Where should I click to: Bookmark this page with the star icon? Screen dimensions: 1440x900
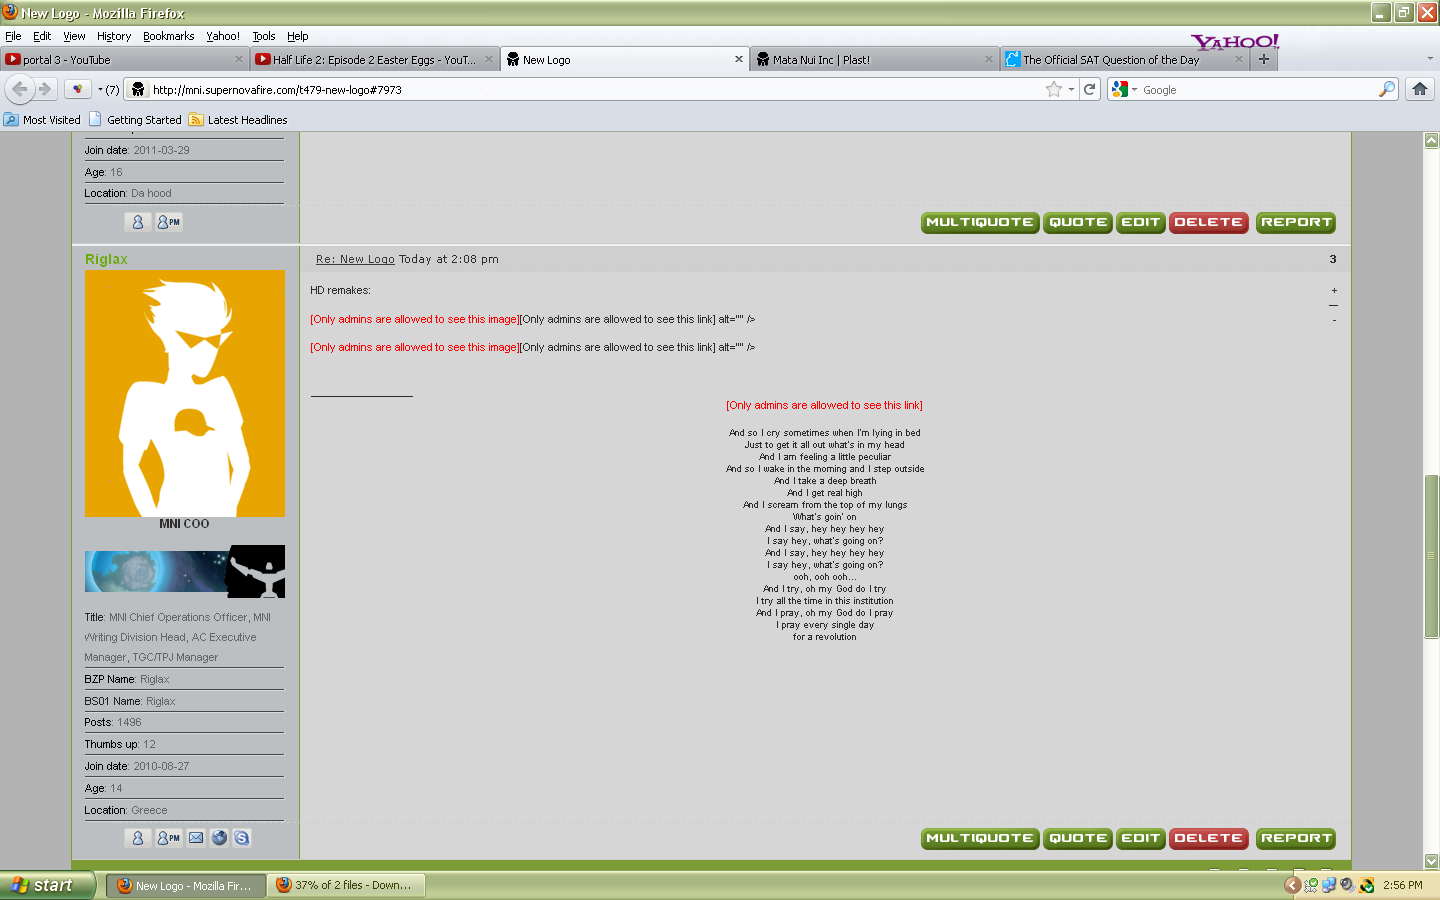pos(1055,89)
